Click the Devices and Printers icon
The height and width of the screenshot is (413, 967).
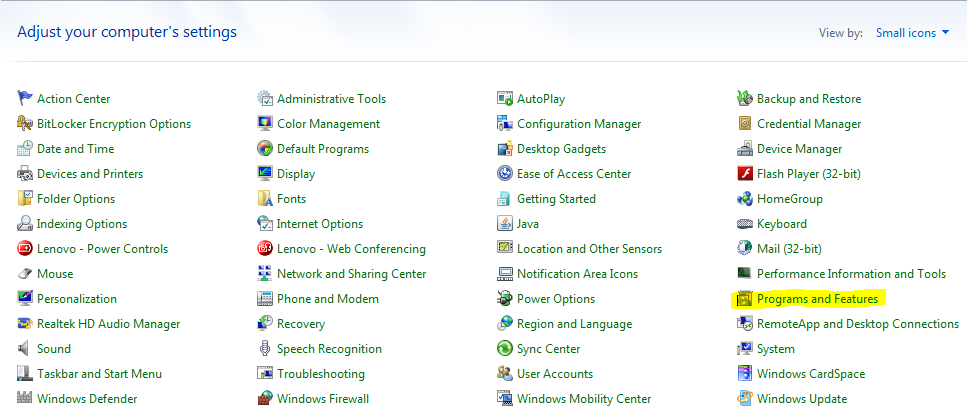tap(25, 174)
